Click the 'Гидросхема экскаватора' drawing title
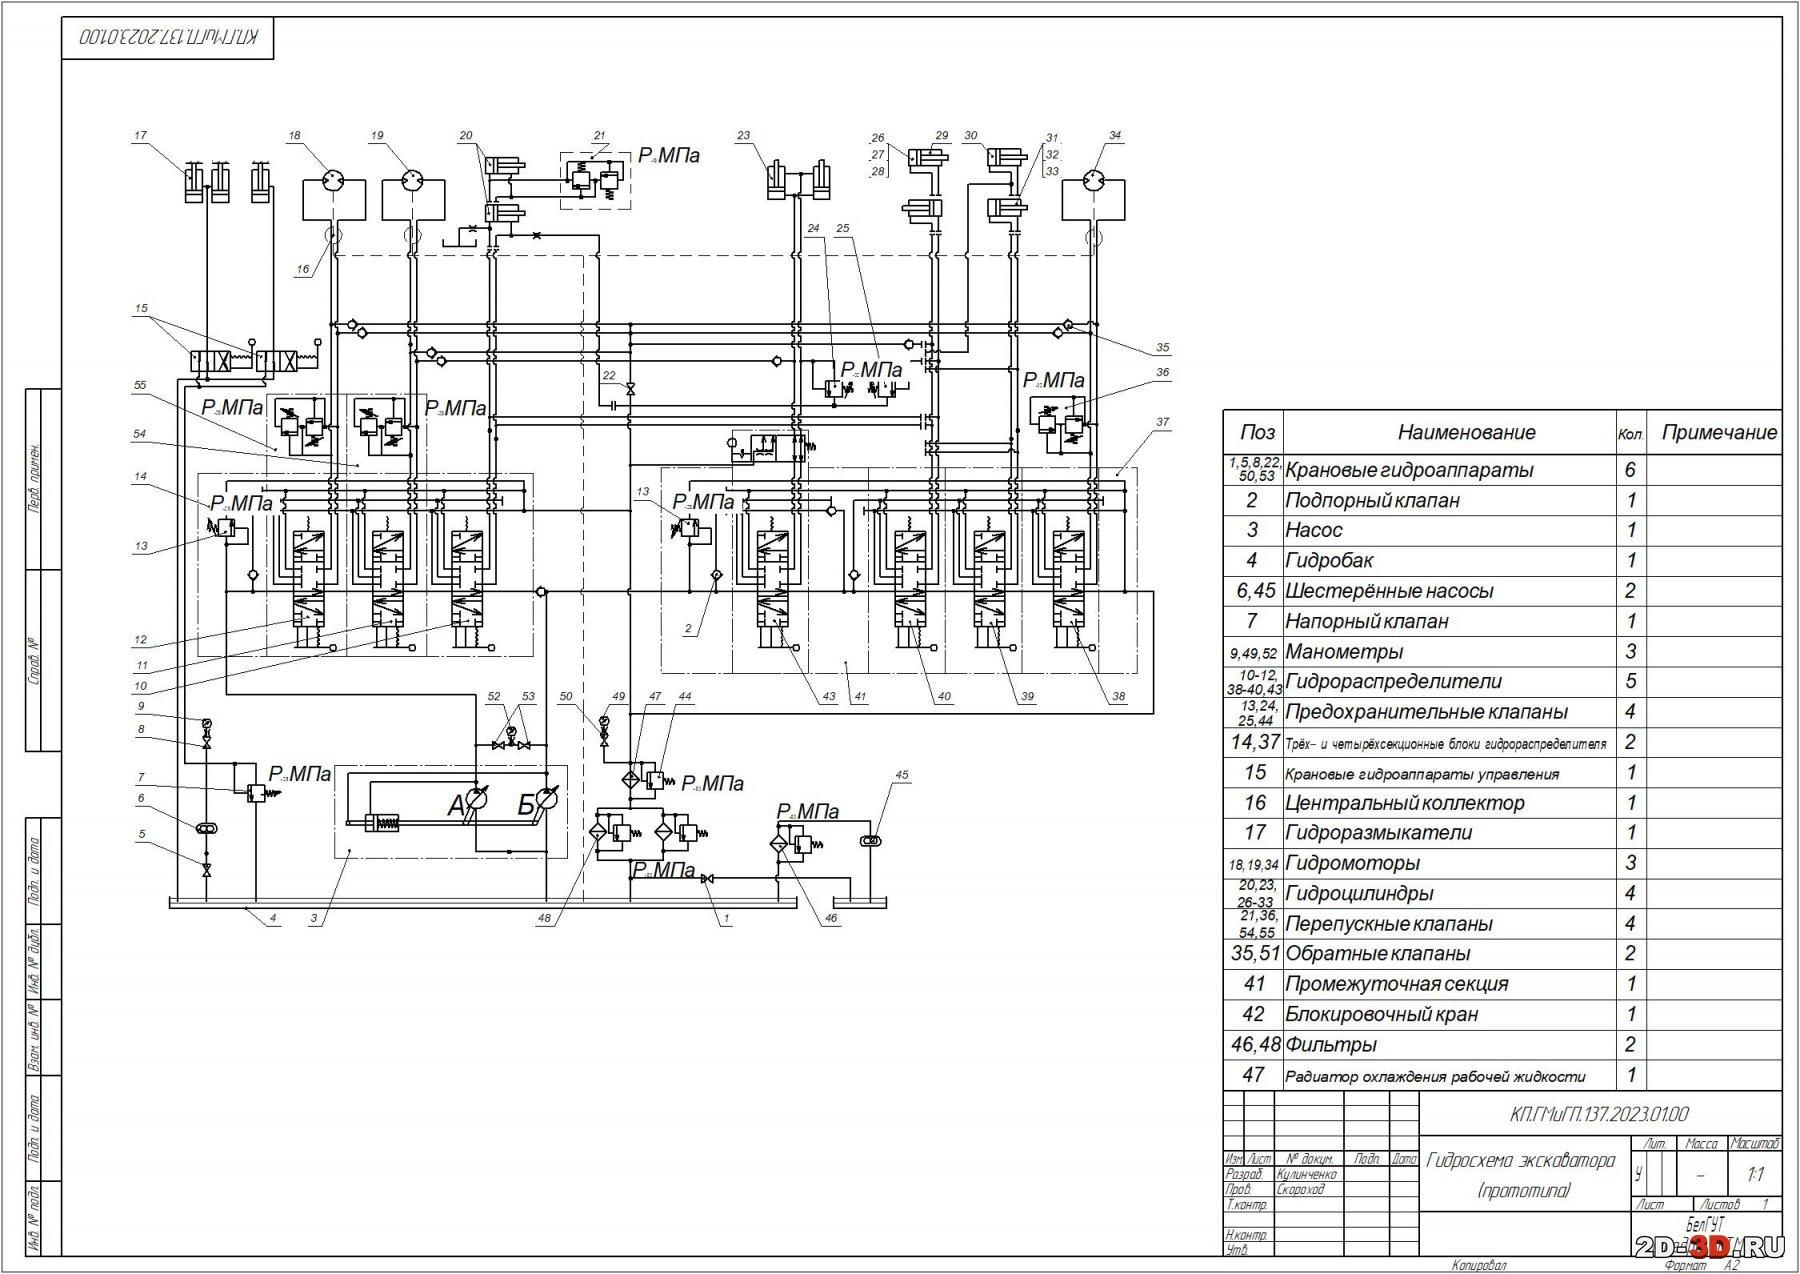The height and width of the screenshot is (1274, 1800). tap(1520, 1161)
